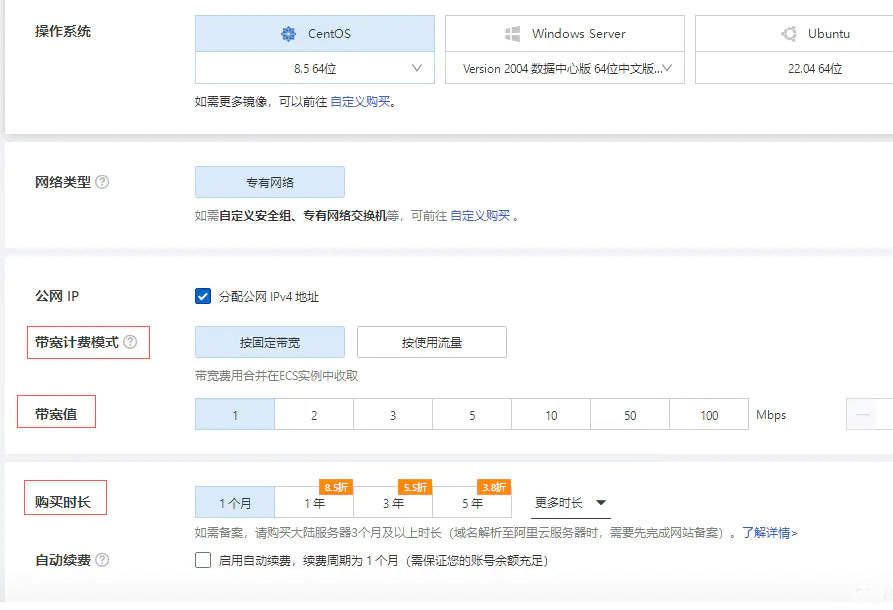Open the Ubuntu 22.04 64位 version dropdown
Image resolution: width=893 pixels, height=610 pixels.
pyautogui.click(x=794, y=68)
